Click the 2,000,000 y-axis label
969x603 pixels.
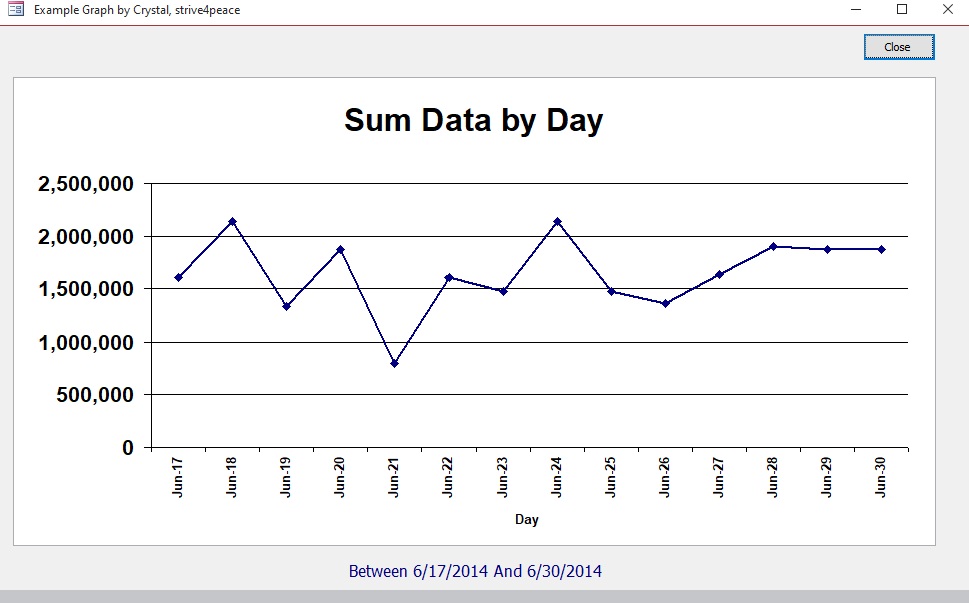86,237
